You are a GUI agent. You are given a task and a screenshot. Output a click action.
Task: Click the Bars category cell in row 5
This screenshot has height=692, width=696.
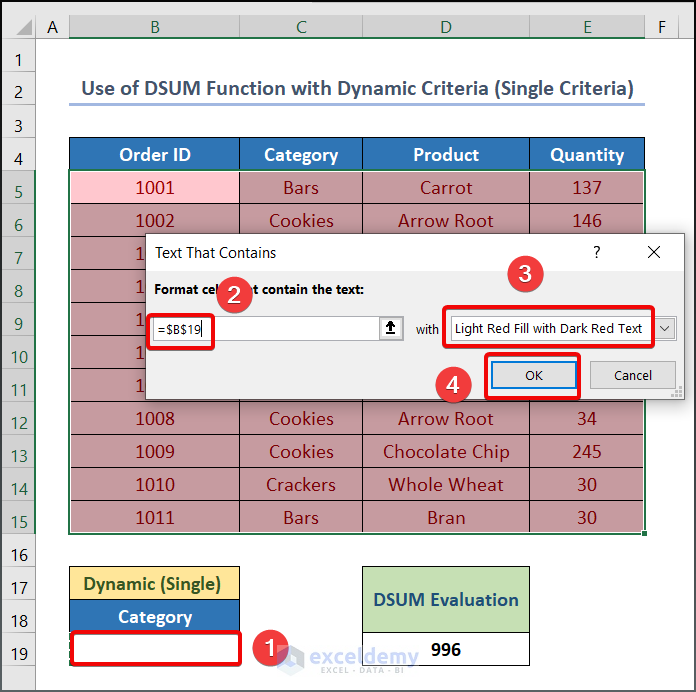[x=301, y=188]
